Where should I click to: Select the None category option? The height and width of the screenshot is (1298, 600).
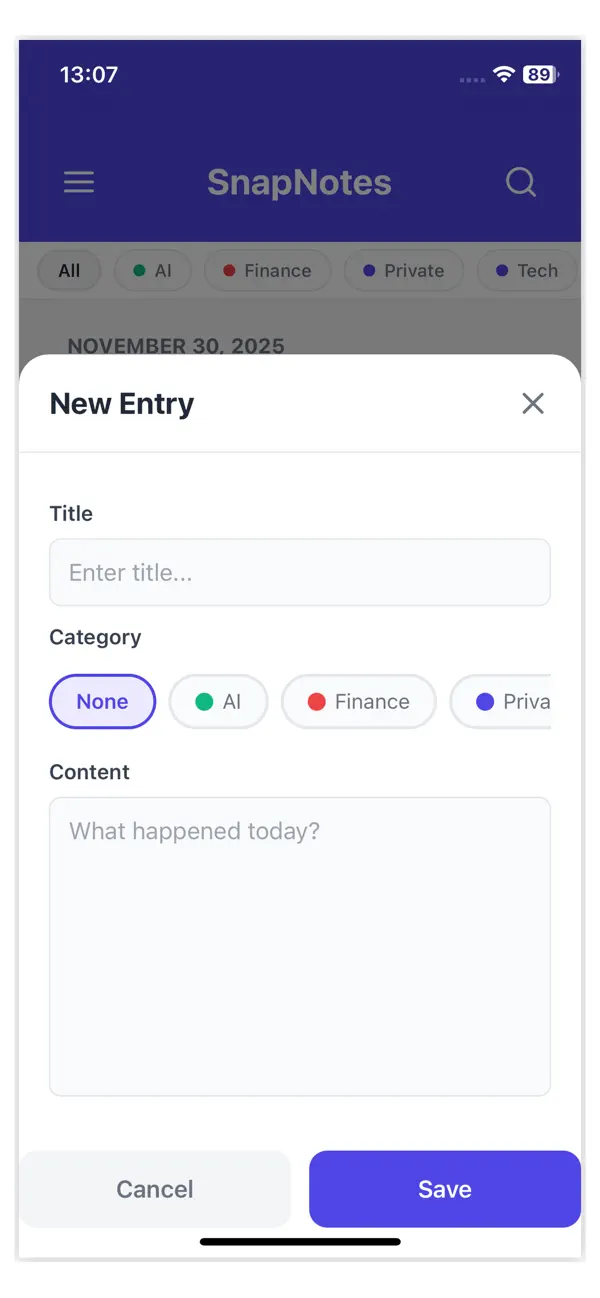102,701
